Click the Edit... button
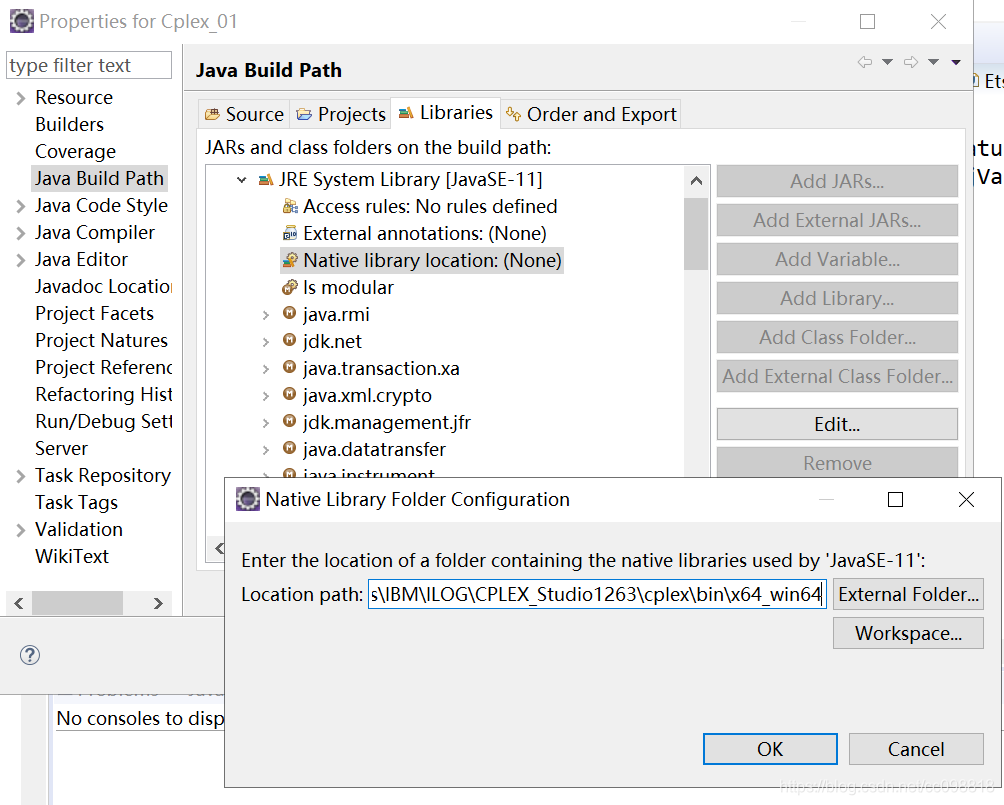This screenshot has height=805, width=1004. coord(837,424)
